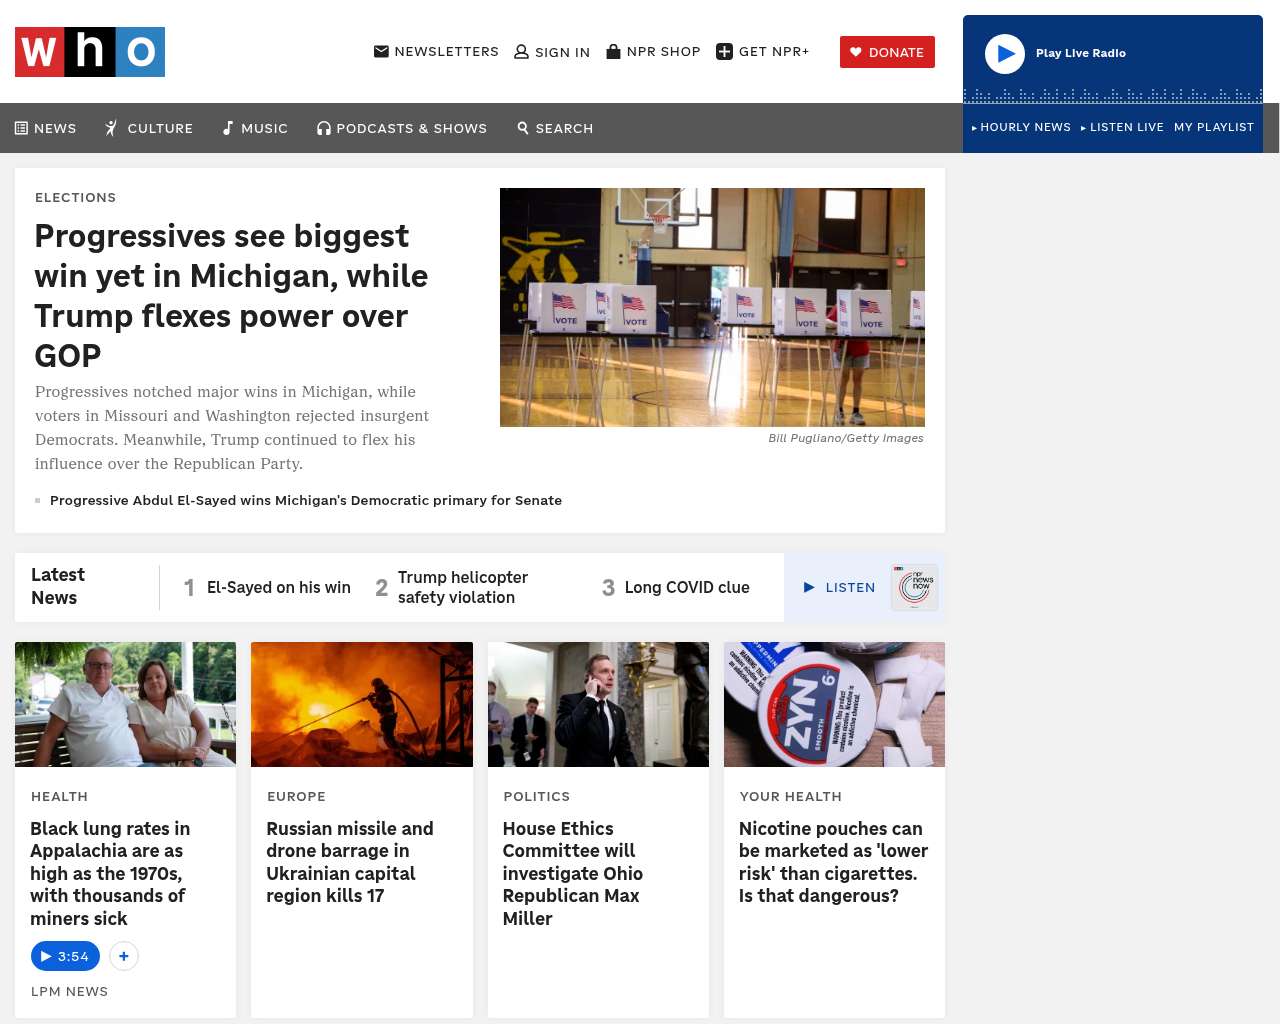Click the Culture figure icon
The width and height of the screenshot is (1280, 1024).
(112, 128)
